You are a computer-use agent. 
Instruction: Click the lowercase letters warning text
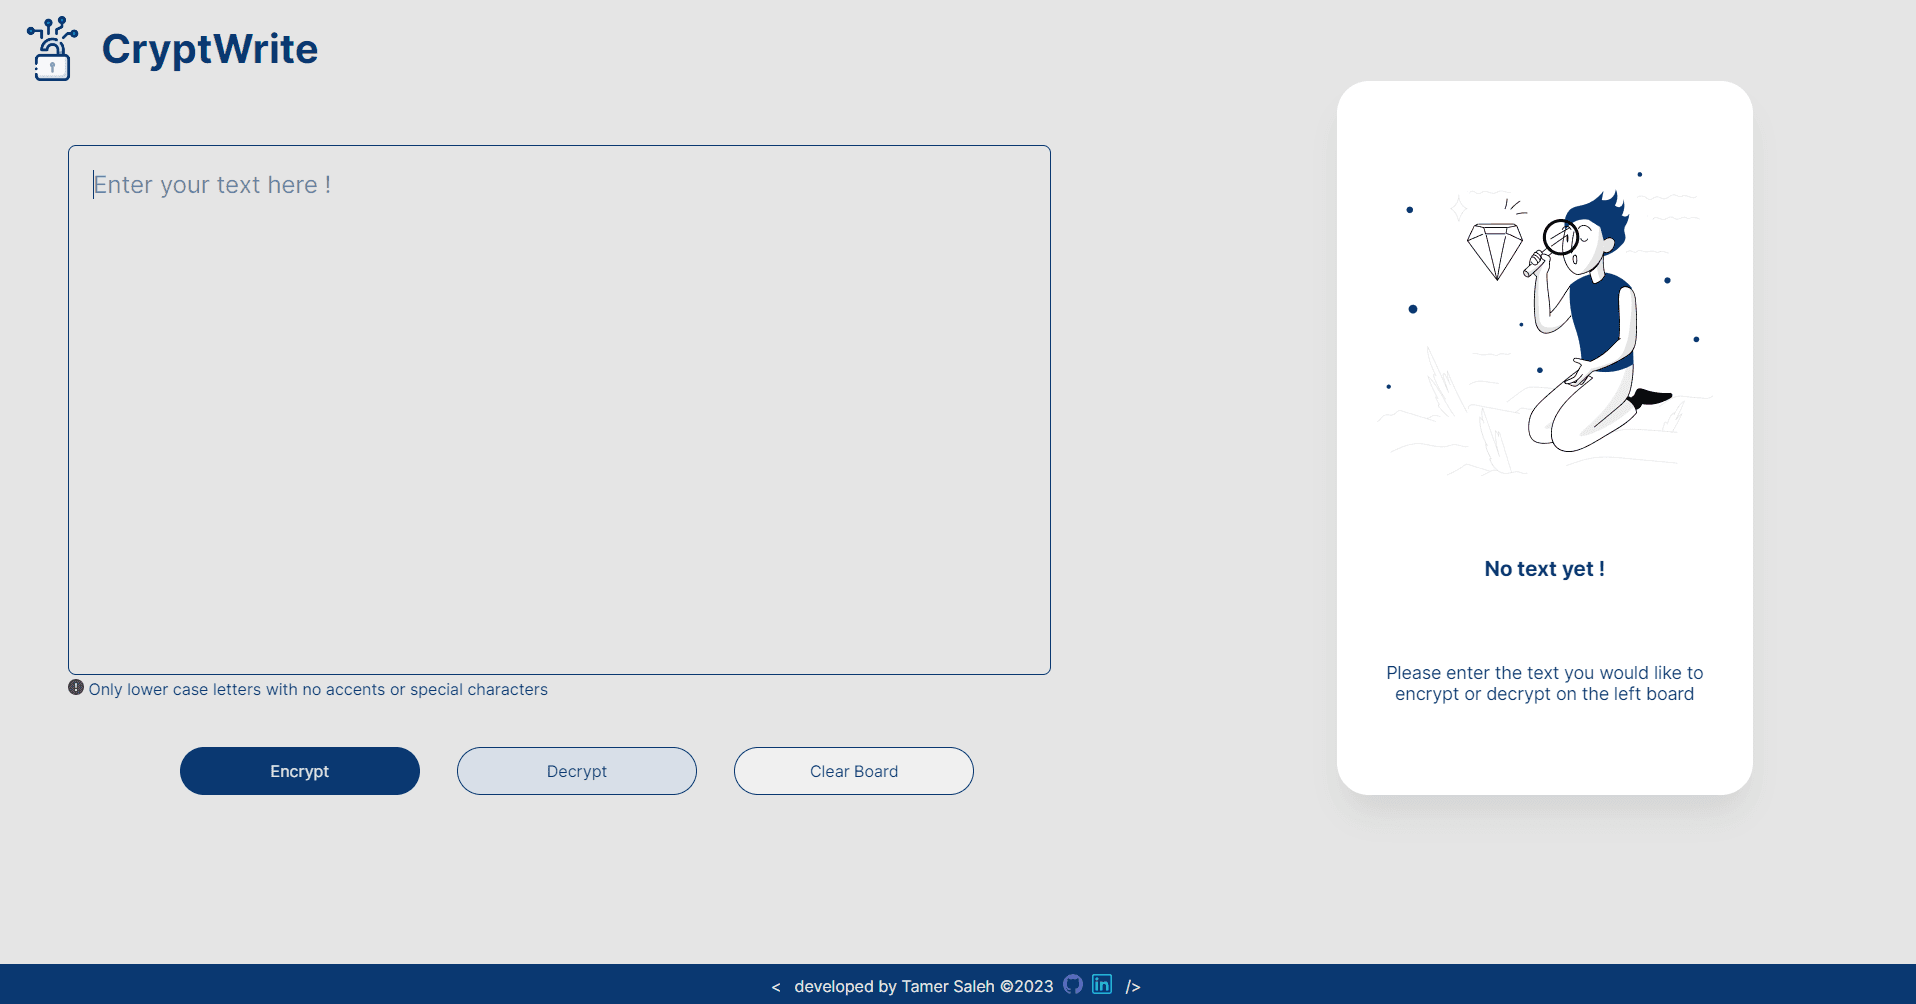(318, 690)
